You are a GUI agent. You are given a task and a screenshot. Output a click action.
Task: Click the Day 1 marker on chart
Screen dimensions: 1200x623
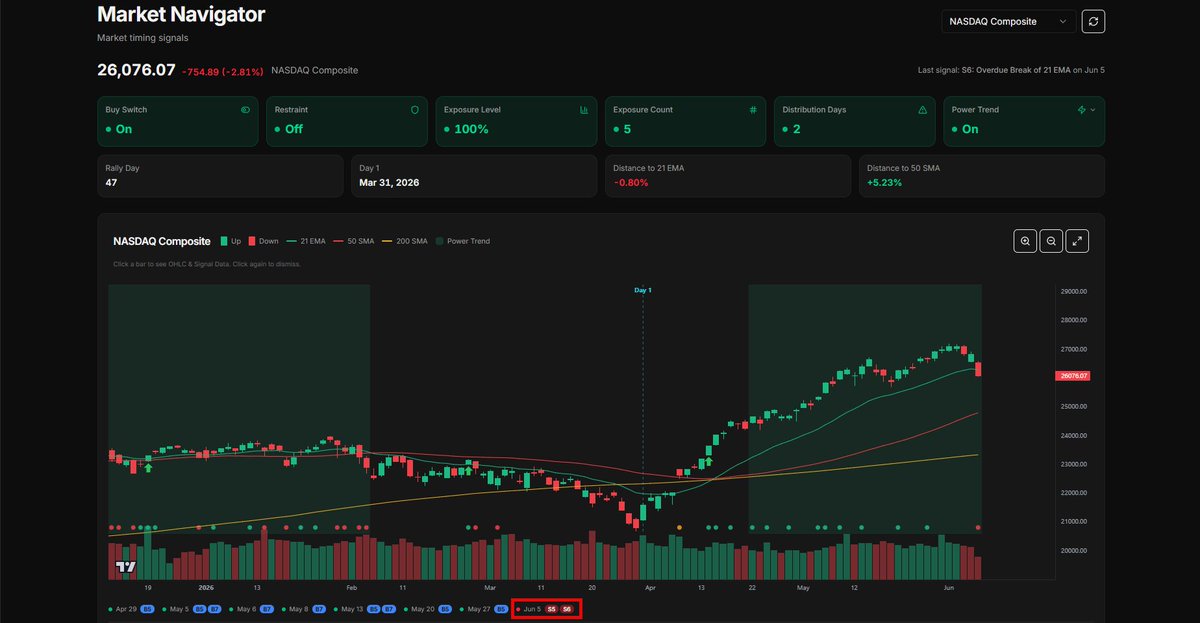(x=643, y=290)
